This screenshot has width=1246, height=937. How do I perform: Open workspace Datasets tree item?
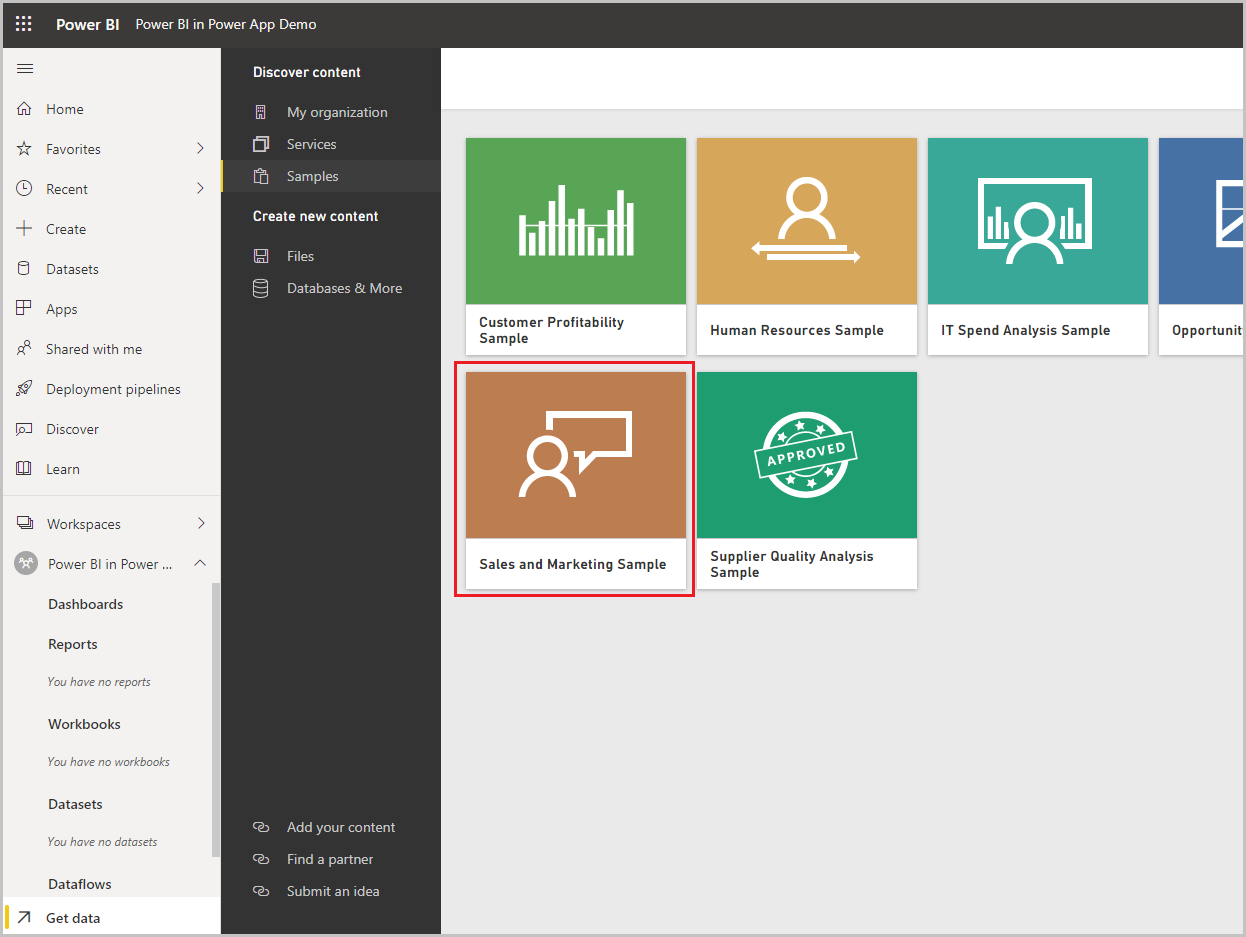75,804
